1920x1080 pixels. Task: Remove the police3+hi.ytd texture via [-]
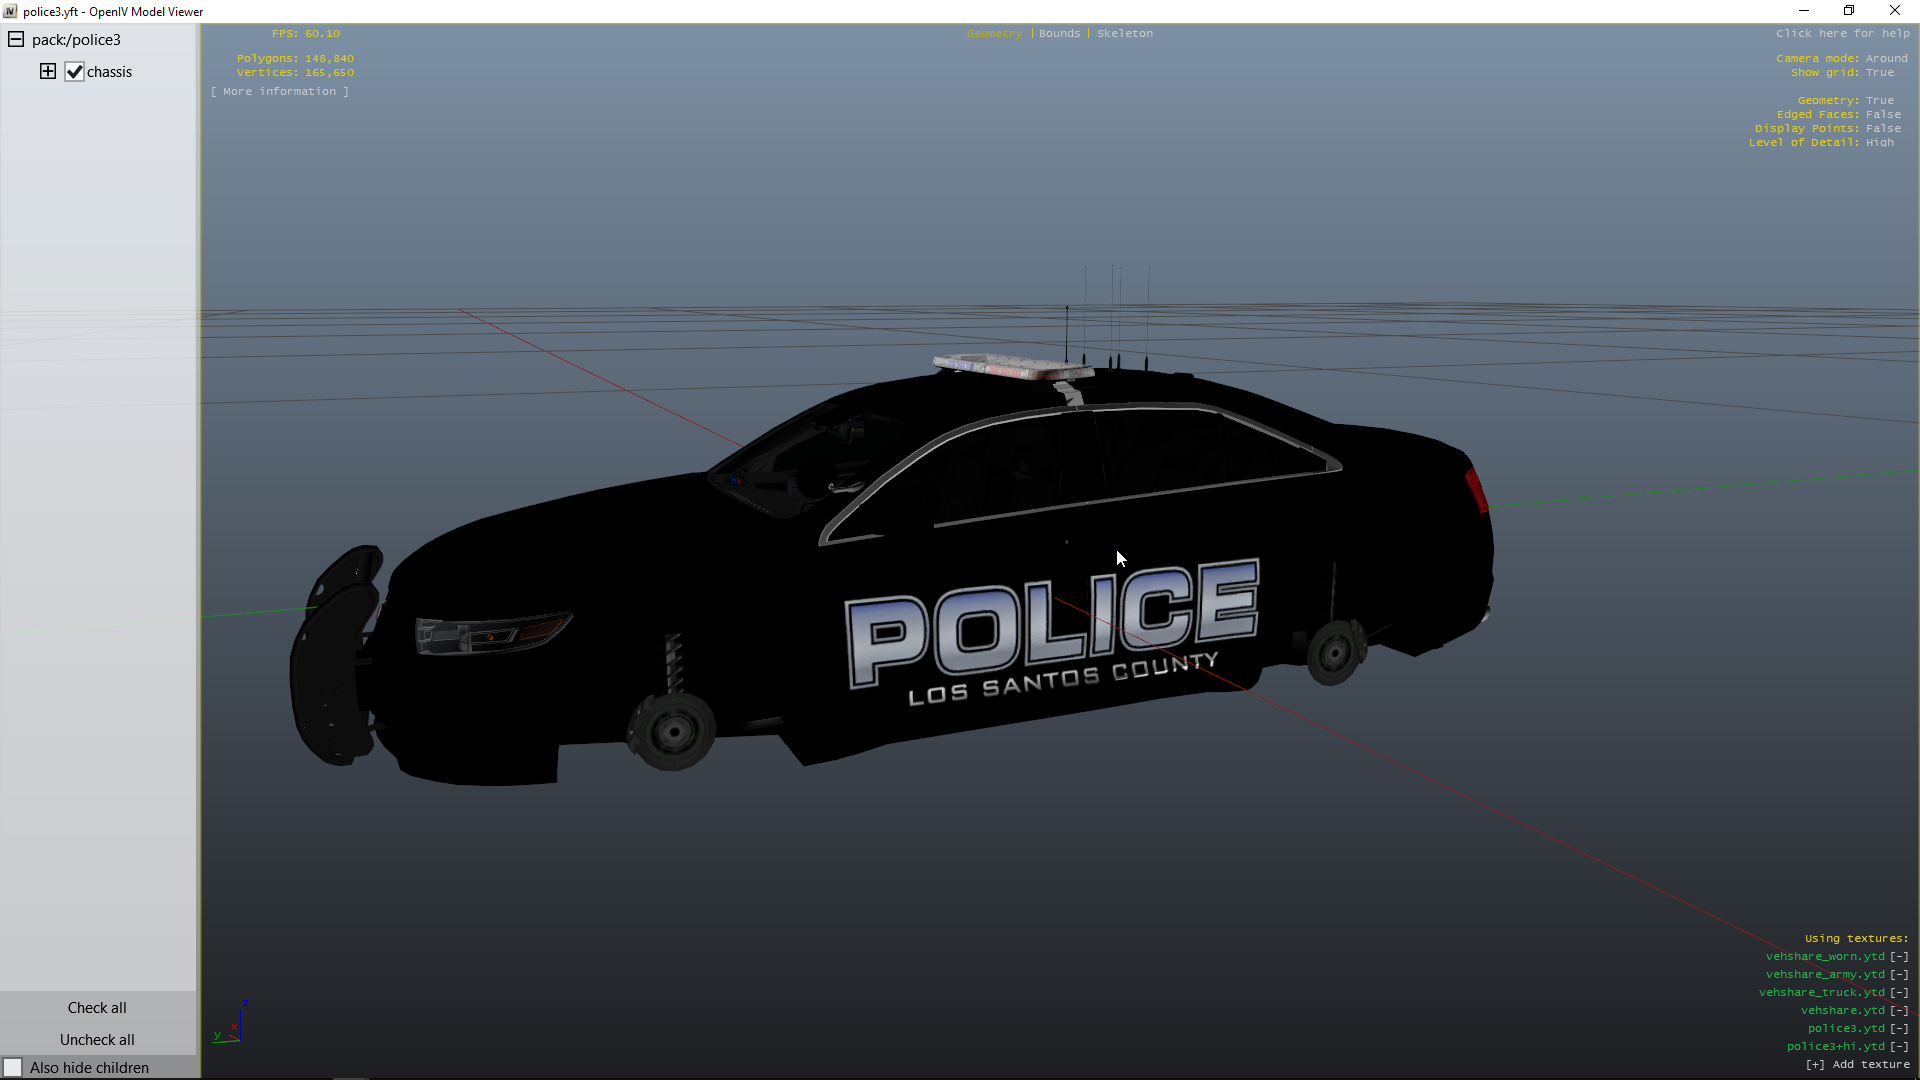[x=1899, y=1047]
